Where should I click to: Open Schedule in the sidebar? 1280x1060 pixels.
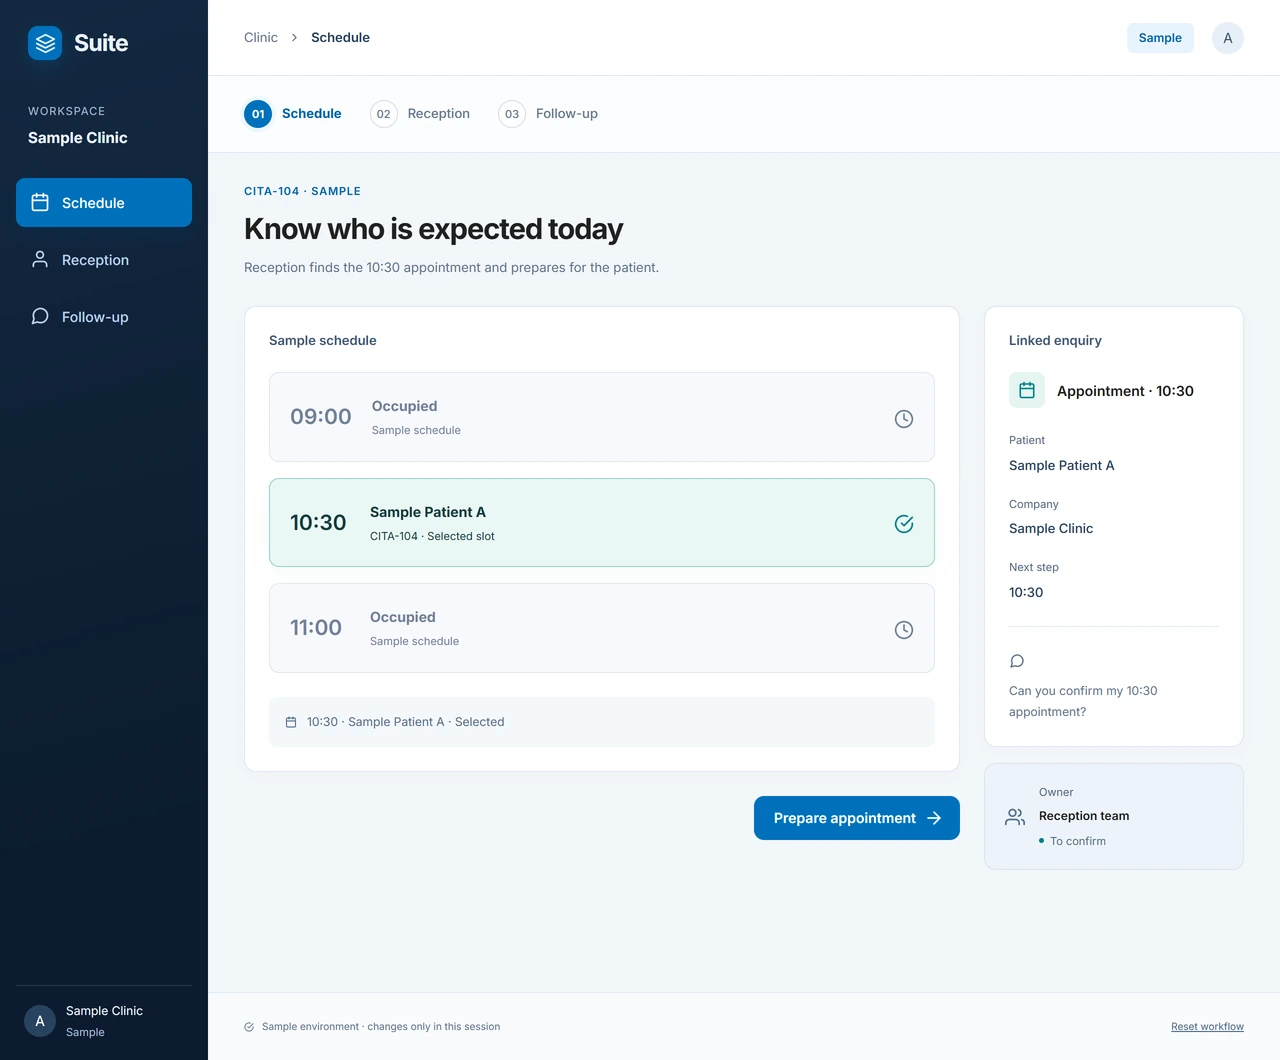click(104, 203)
